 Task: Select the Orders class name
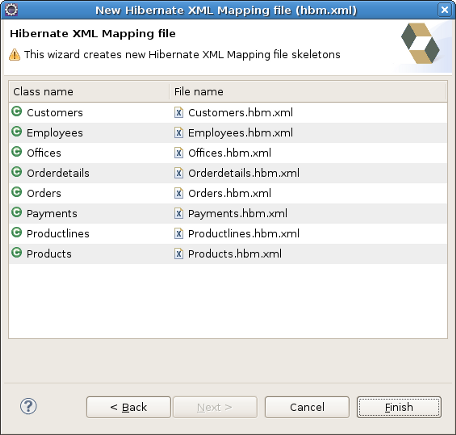point(44,193)
